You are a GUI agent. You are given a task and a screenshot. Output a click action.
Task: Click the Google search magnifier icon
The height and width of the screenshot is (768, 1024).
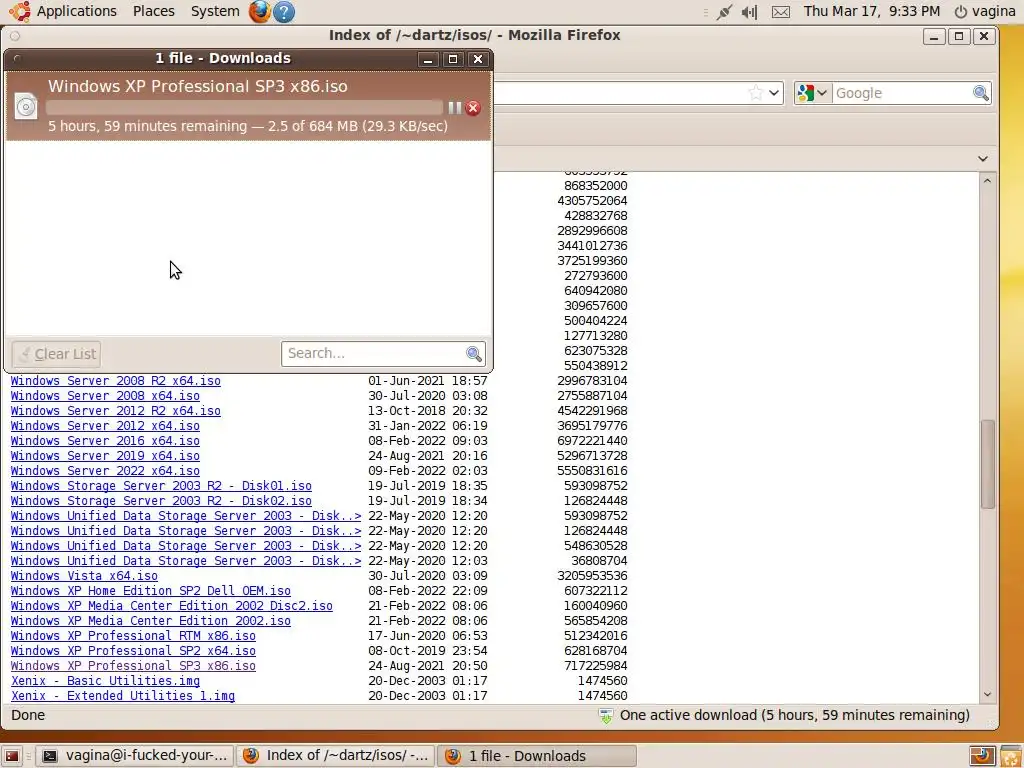980,93
